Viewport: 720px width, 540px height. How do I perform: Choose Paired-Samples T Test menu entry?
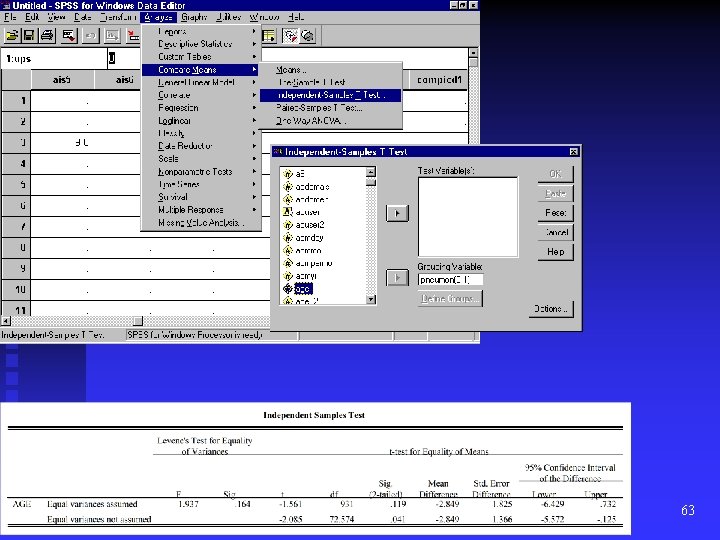coord(331,108)
